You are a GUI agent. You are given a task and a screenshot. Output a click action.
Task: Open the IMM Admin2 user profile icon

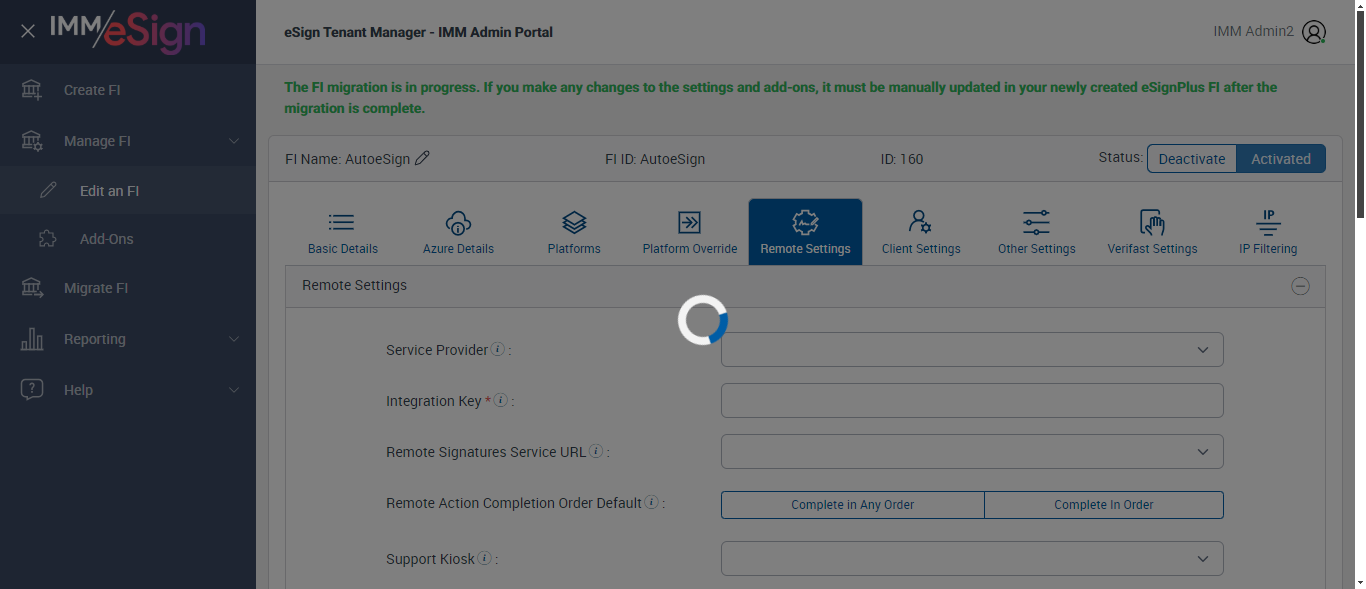(x=1314, y=32)
